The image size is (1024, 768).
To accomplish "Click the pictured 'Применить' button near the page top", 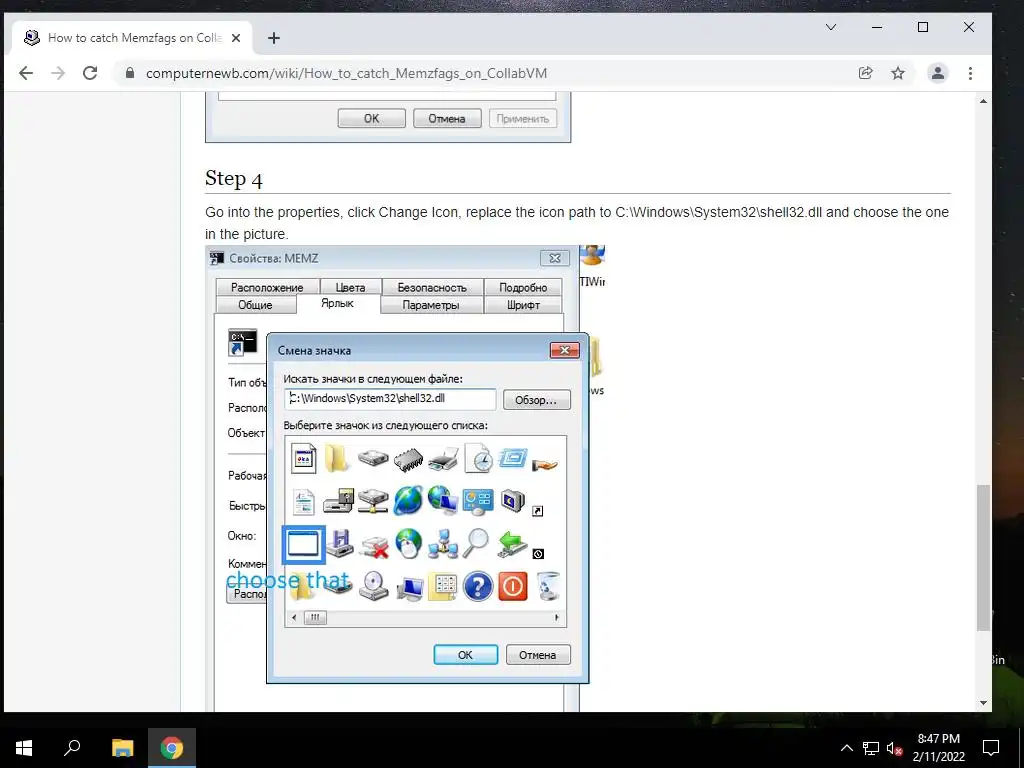I will click(x=522, y=118).
